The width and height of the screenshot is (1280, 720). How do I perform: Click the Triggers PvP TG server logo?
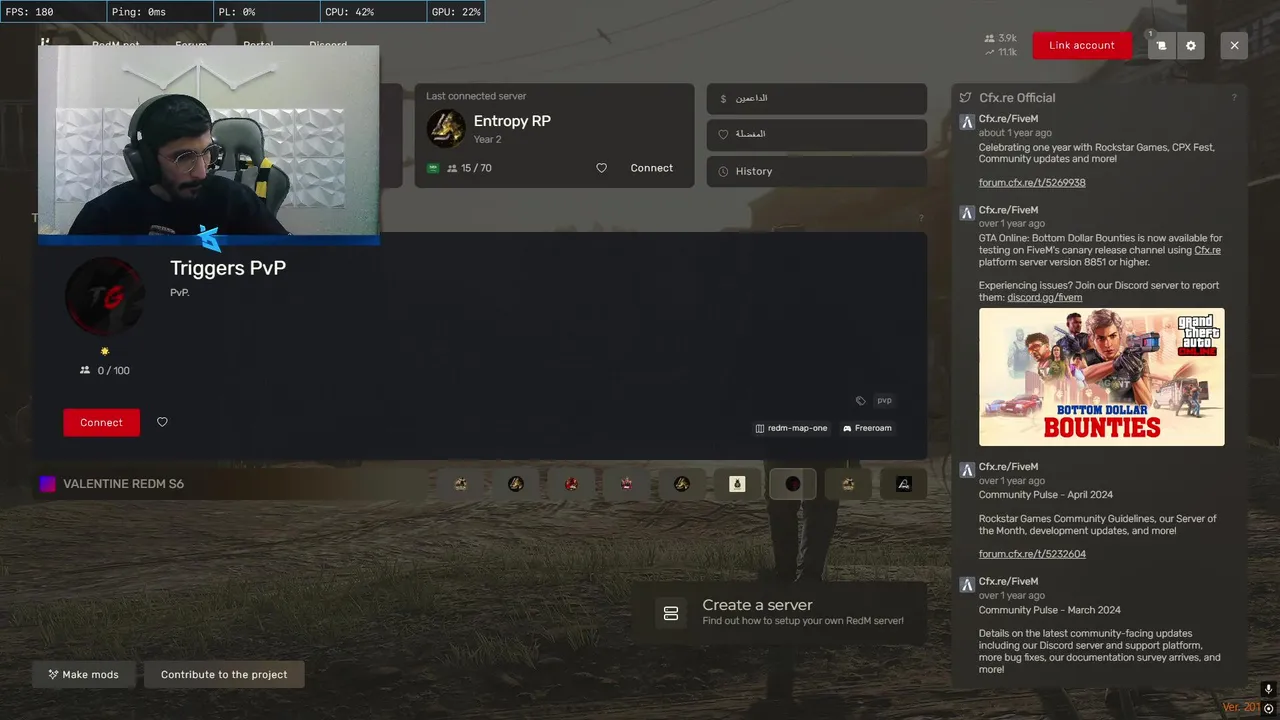point(105,297)
